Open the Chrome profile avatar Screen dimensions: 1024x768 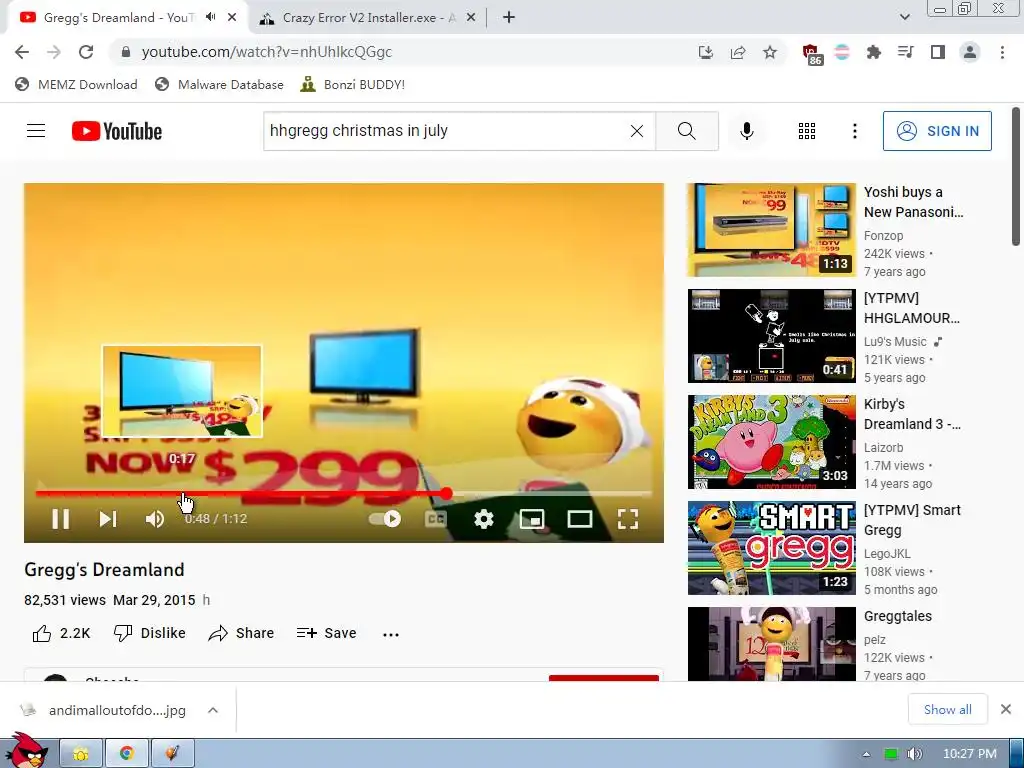pos(970,52)
